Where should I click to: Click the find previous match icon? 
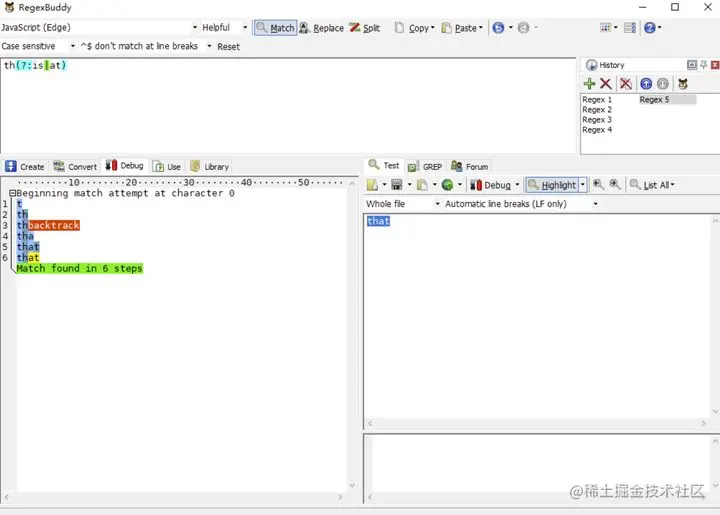tap(598, 185)
